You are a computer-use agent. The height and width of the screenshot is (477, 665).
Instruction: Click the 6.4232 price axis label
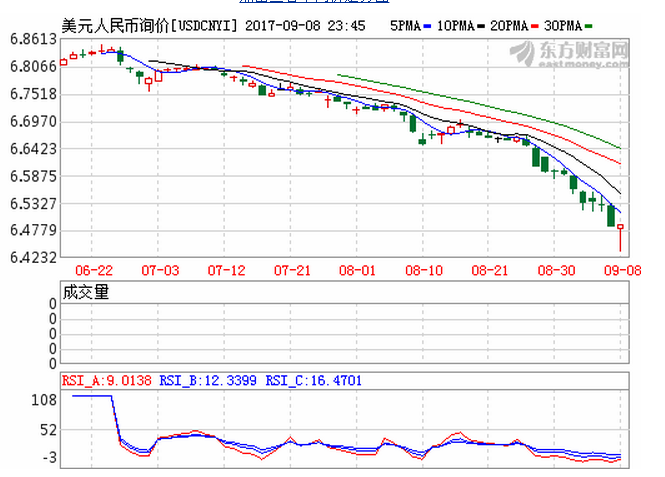point(34,257)
